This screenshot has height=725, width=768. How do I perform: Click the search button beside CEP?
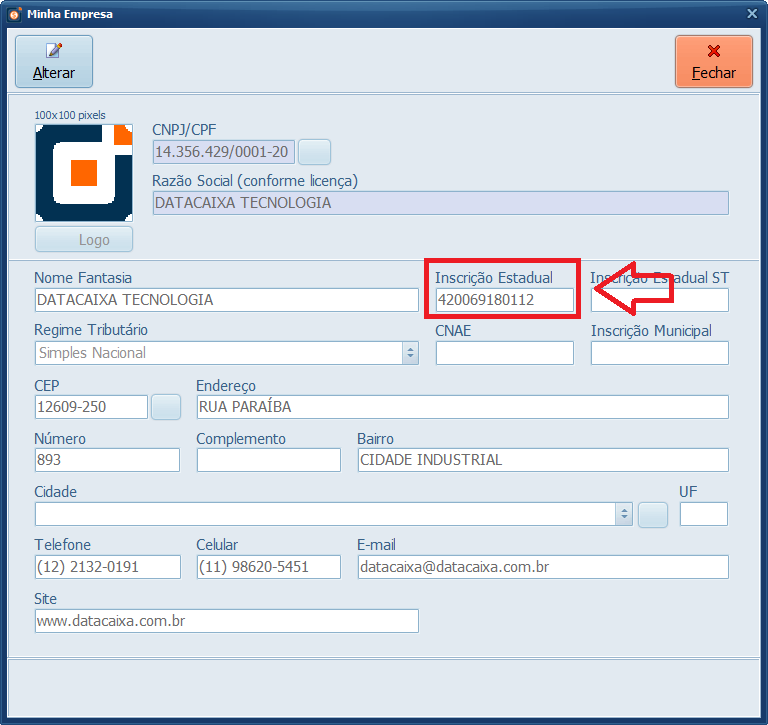[x=165, y=407]
